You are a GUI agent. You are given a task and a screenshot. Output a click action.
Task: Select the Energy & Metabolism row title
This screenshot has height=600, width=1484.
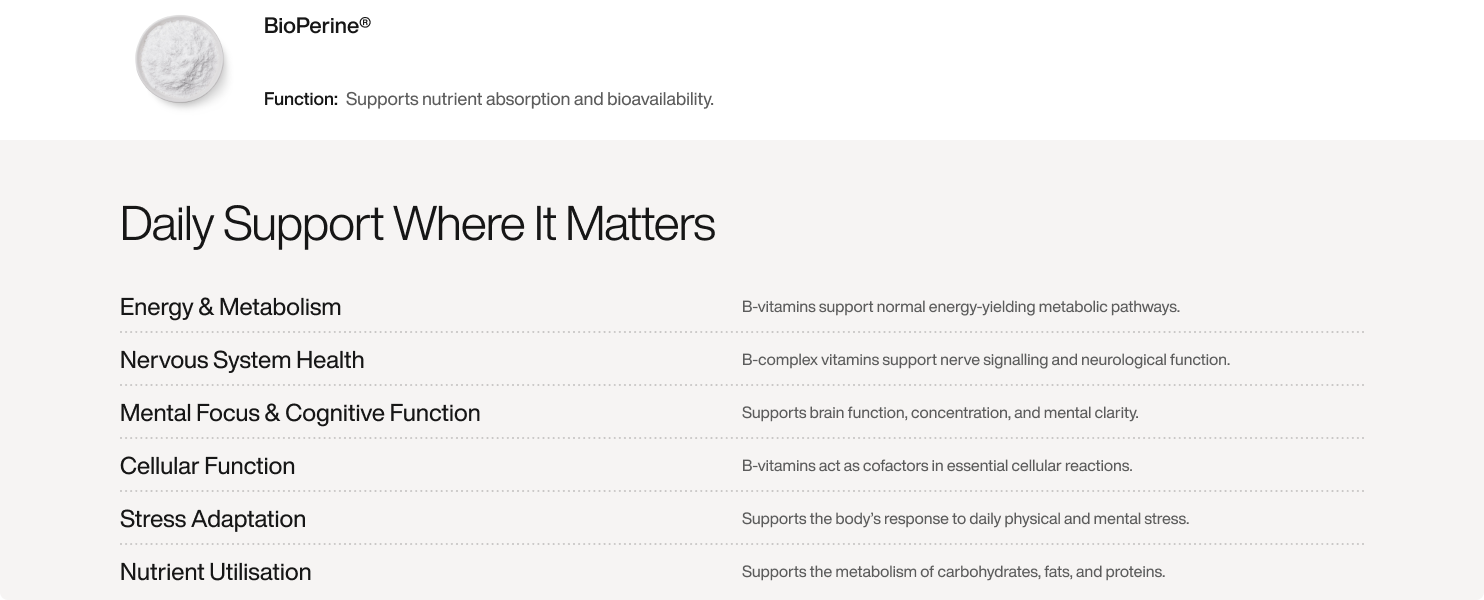(230, 307)
